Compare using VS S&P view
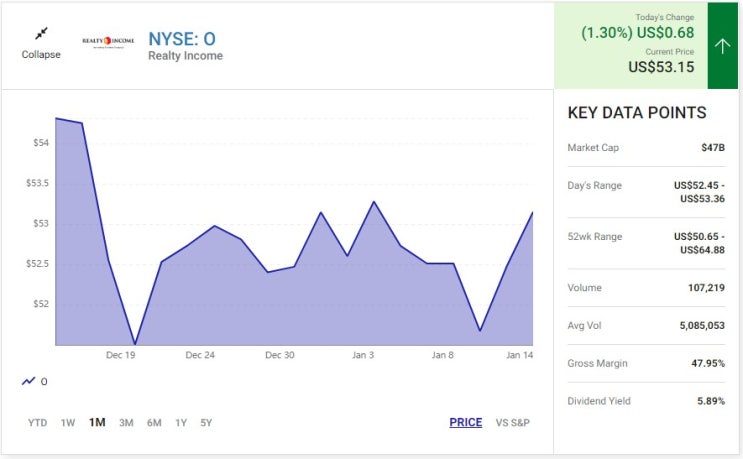The image size is (743, 459). coord(512,423)
